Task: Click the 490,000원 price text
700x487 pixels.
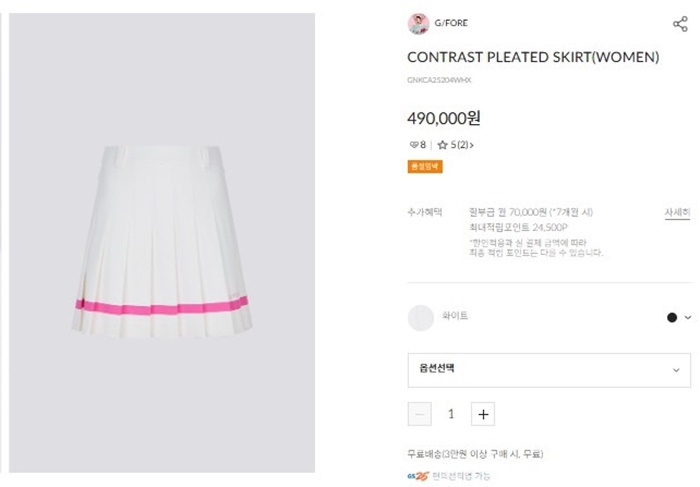Action: [x=444, y=118]
